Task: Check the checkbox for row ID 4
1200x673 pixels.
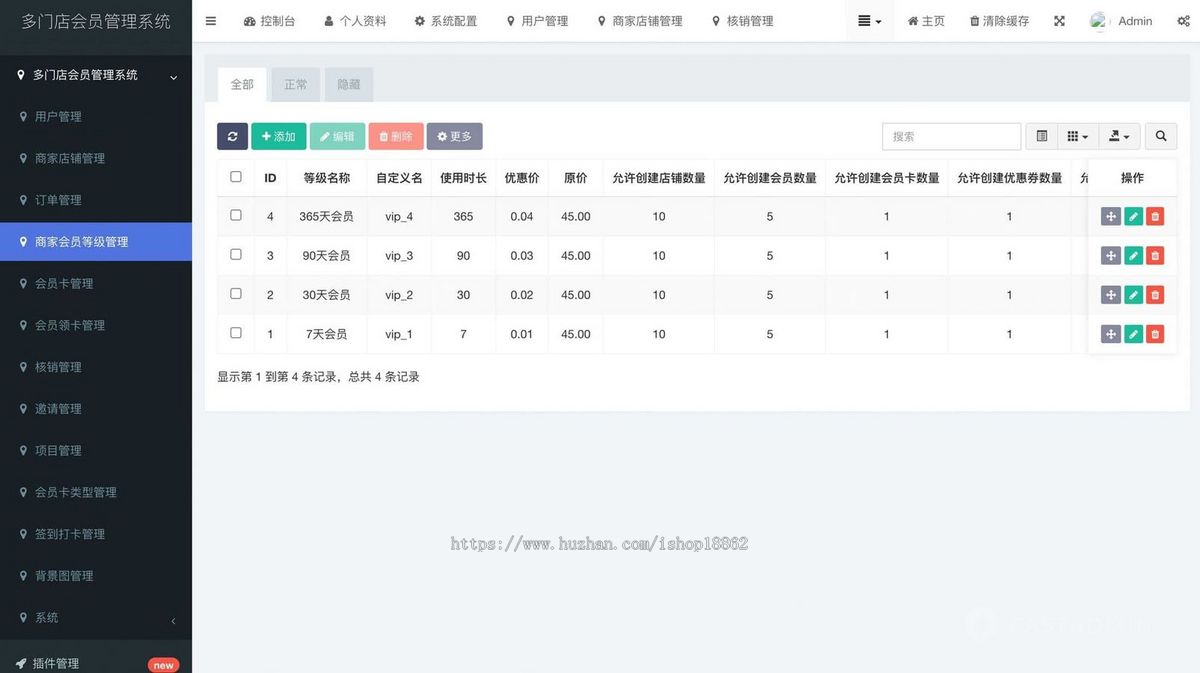Action: point(236,215)
